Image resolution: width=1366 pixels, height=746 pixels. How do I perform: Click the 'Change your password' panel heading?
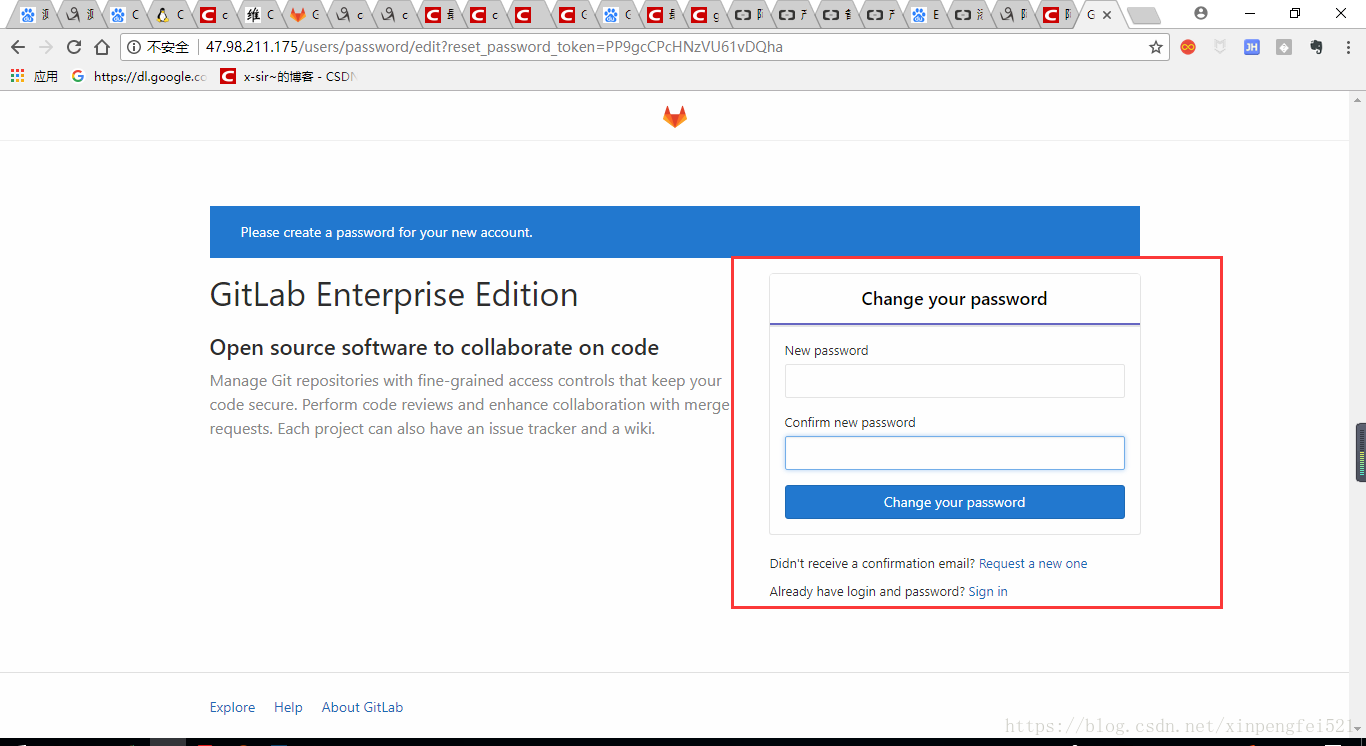(x=954, y=299)
